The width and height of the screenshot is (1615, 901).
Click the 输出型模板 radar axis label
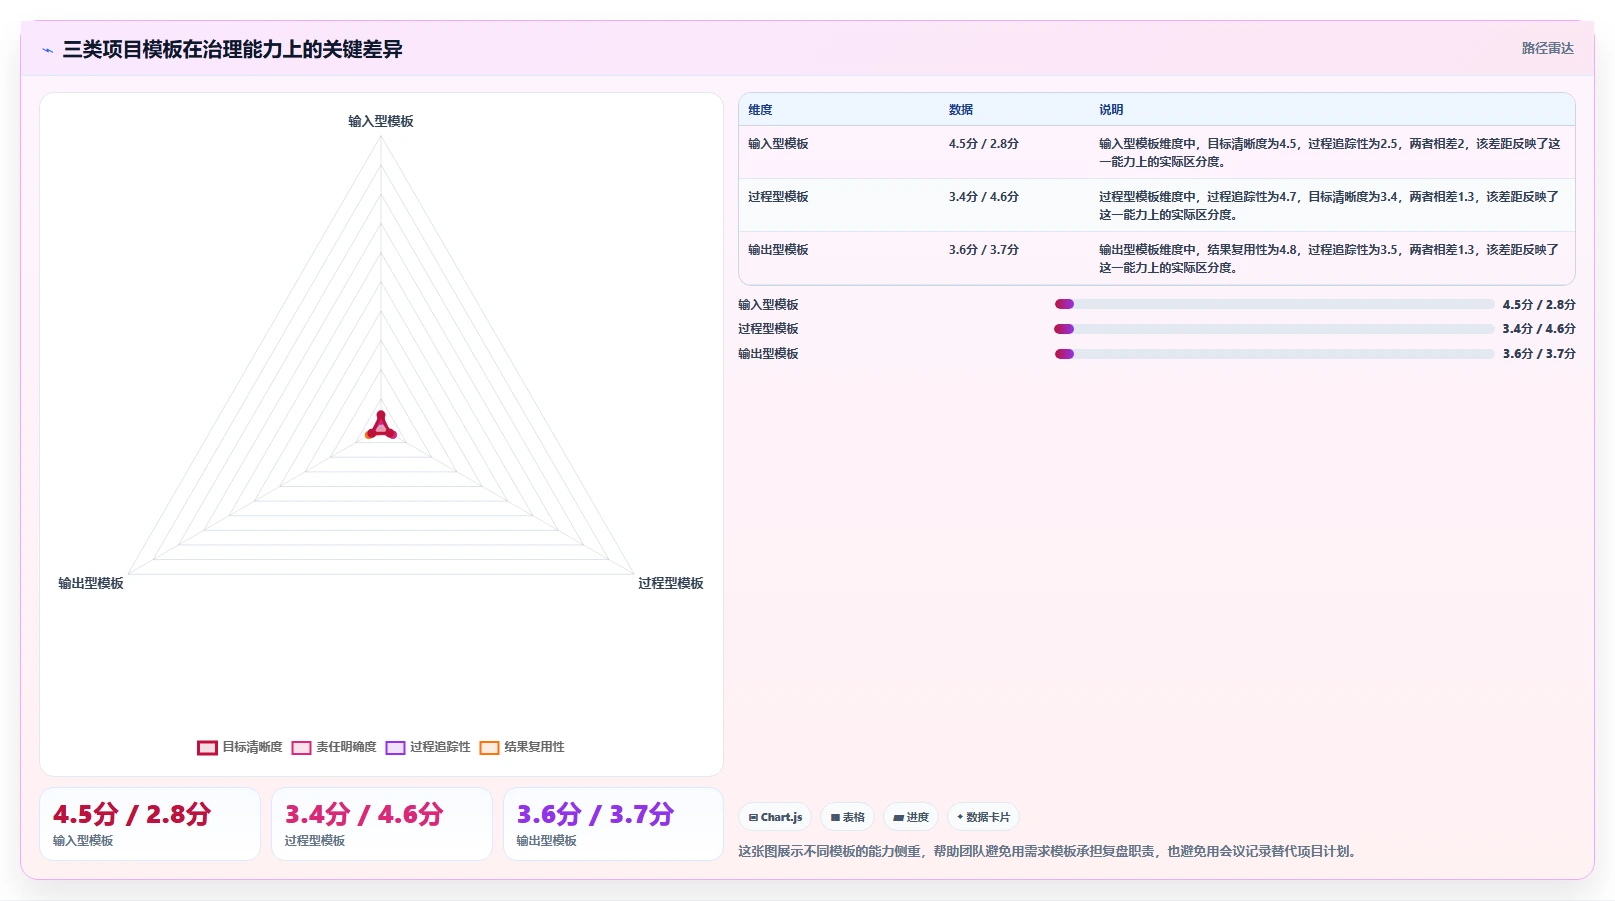pyautogui.click(x=91, y=583)
